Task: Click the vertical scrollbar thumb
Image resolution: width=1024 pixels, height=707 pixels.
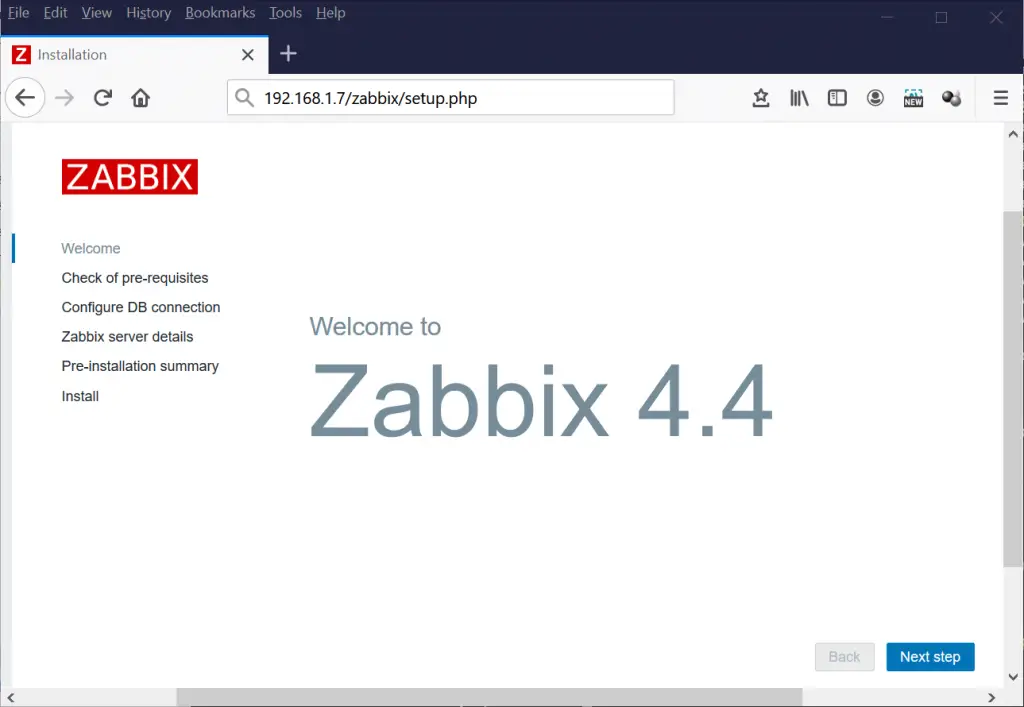Action: click(1013, 389)
